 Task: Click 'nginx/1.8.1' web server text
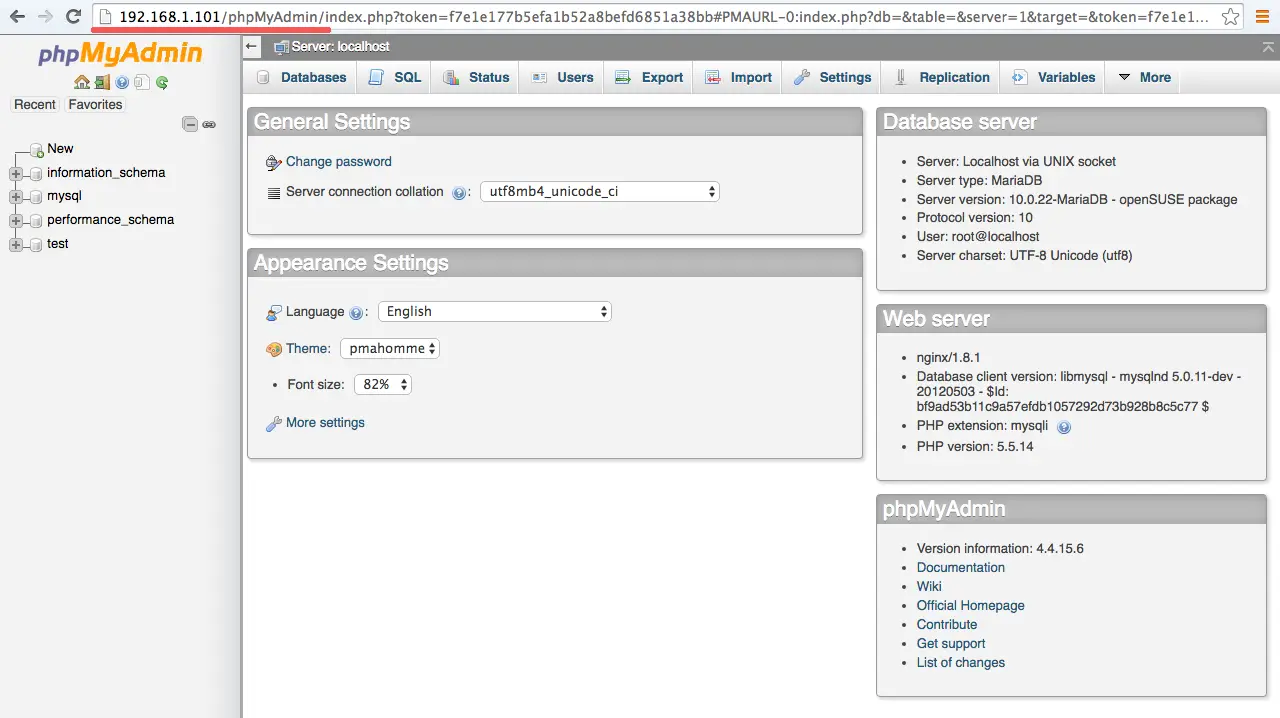tap(951, 358)
